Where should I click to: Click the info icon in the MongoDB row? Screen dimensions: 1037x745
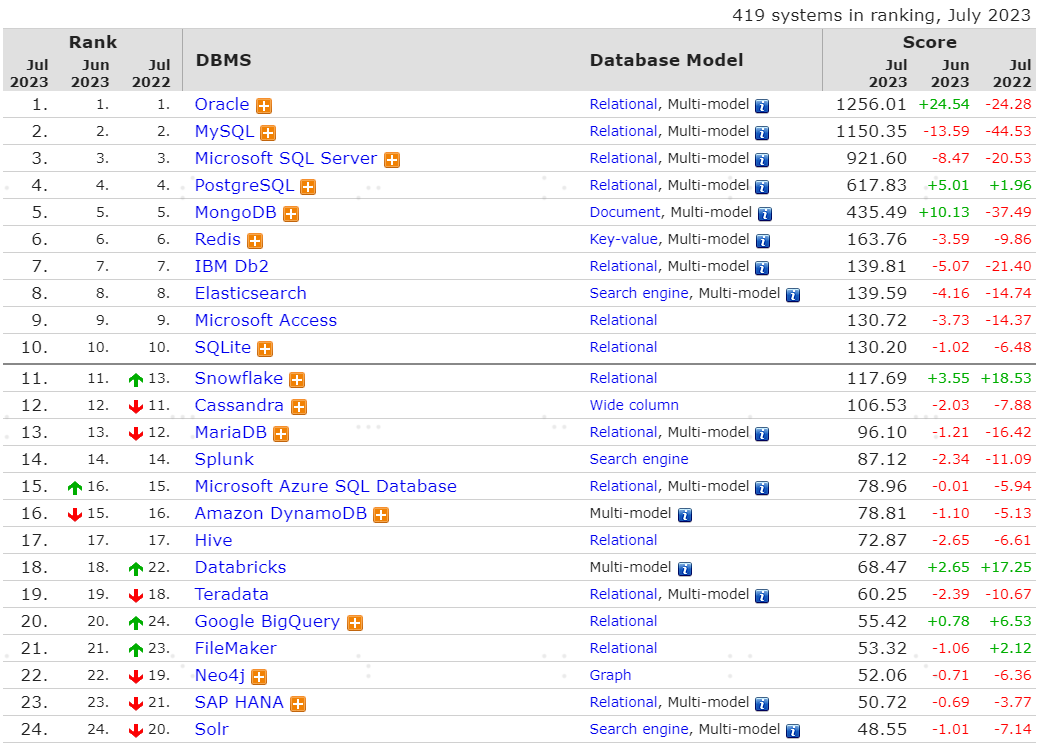pos(765,214)
